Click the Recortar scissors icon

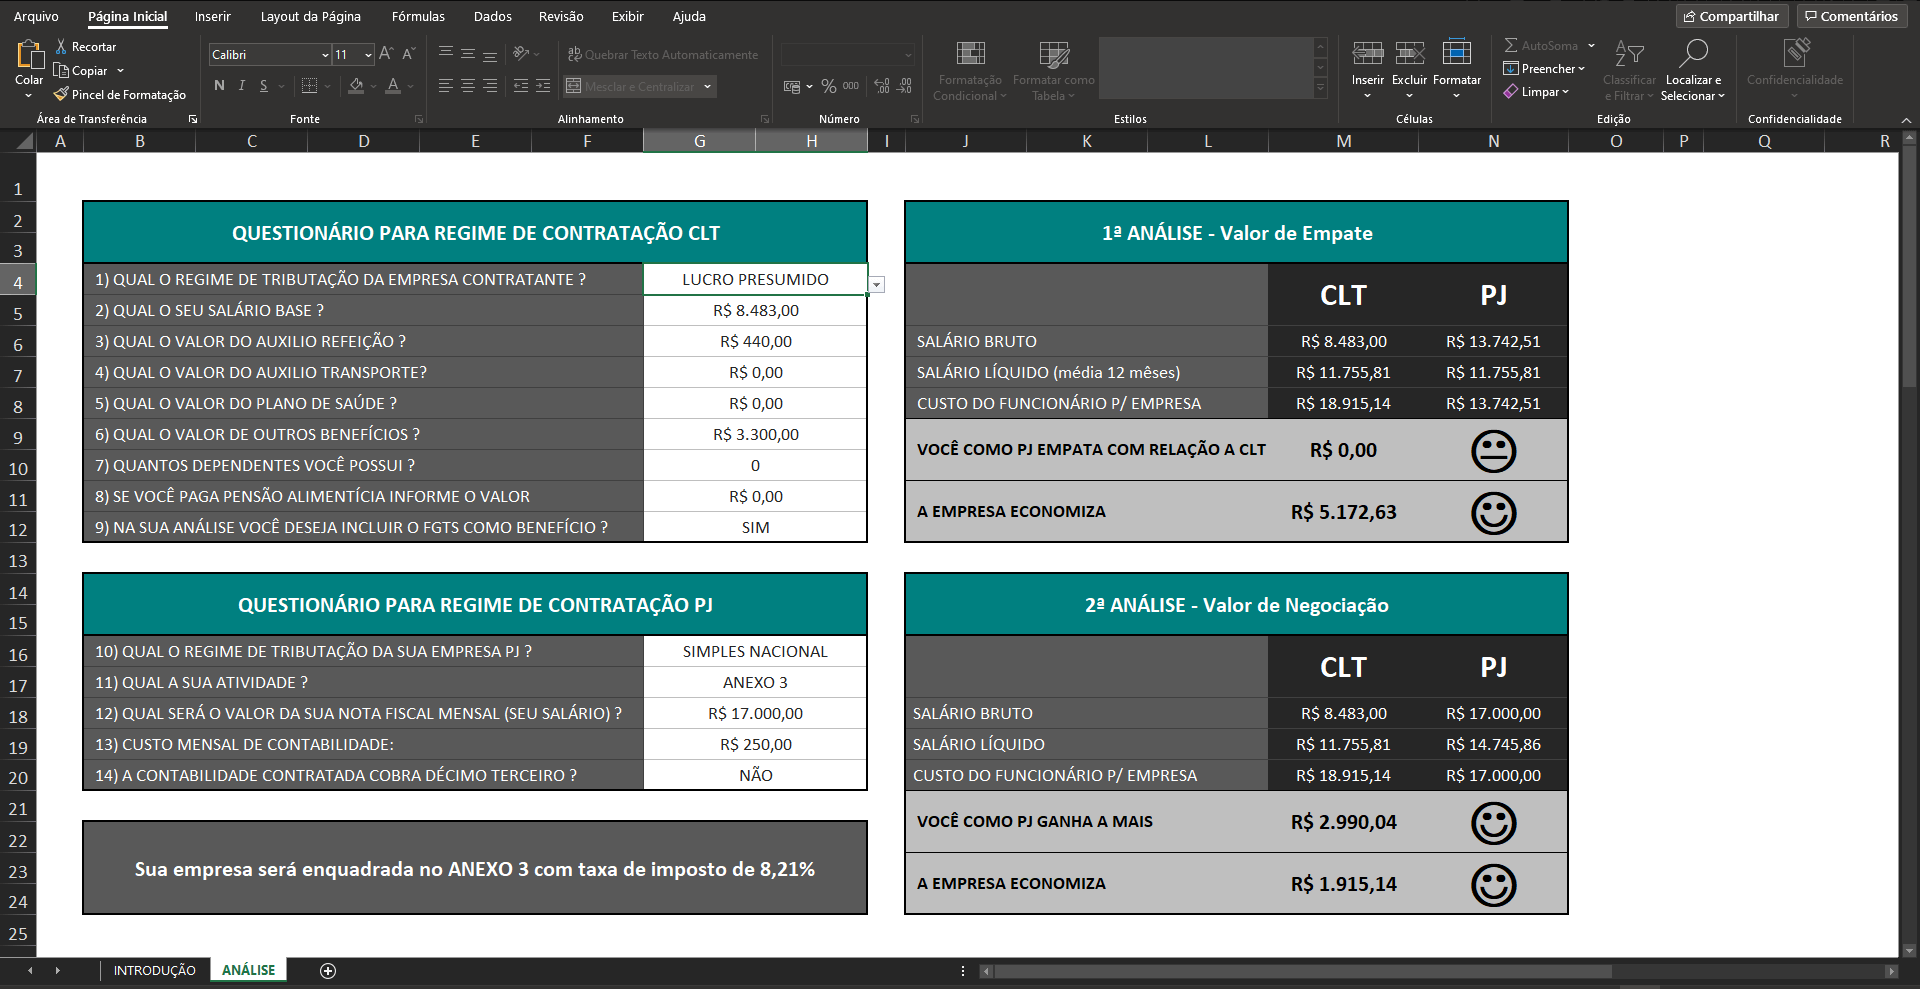coord(61,47)
